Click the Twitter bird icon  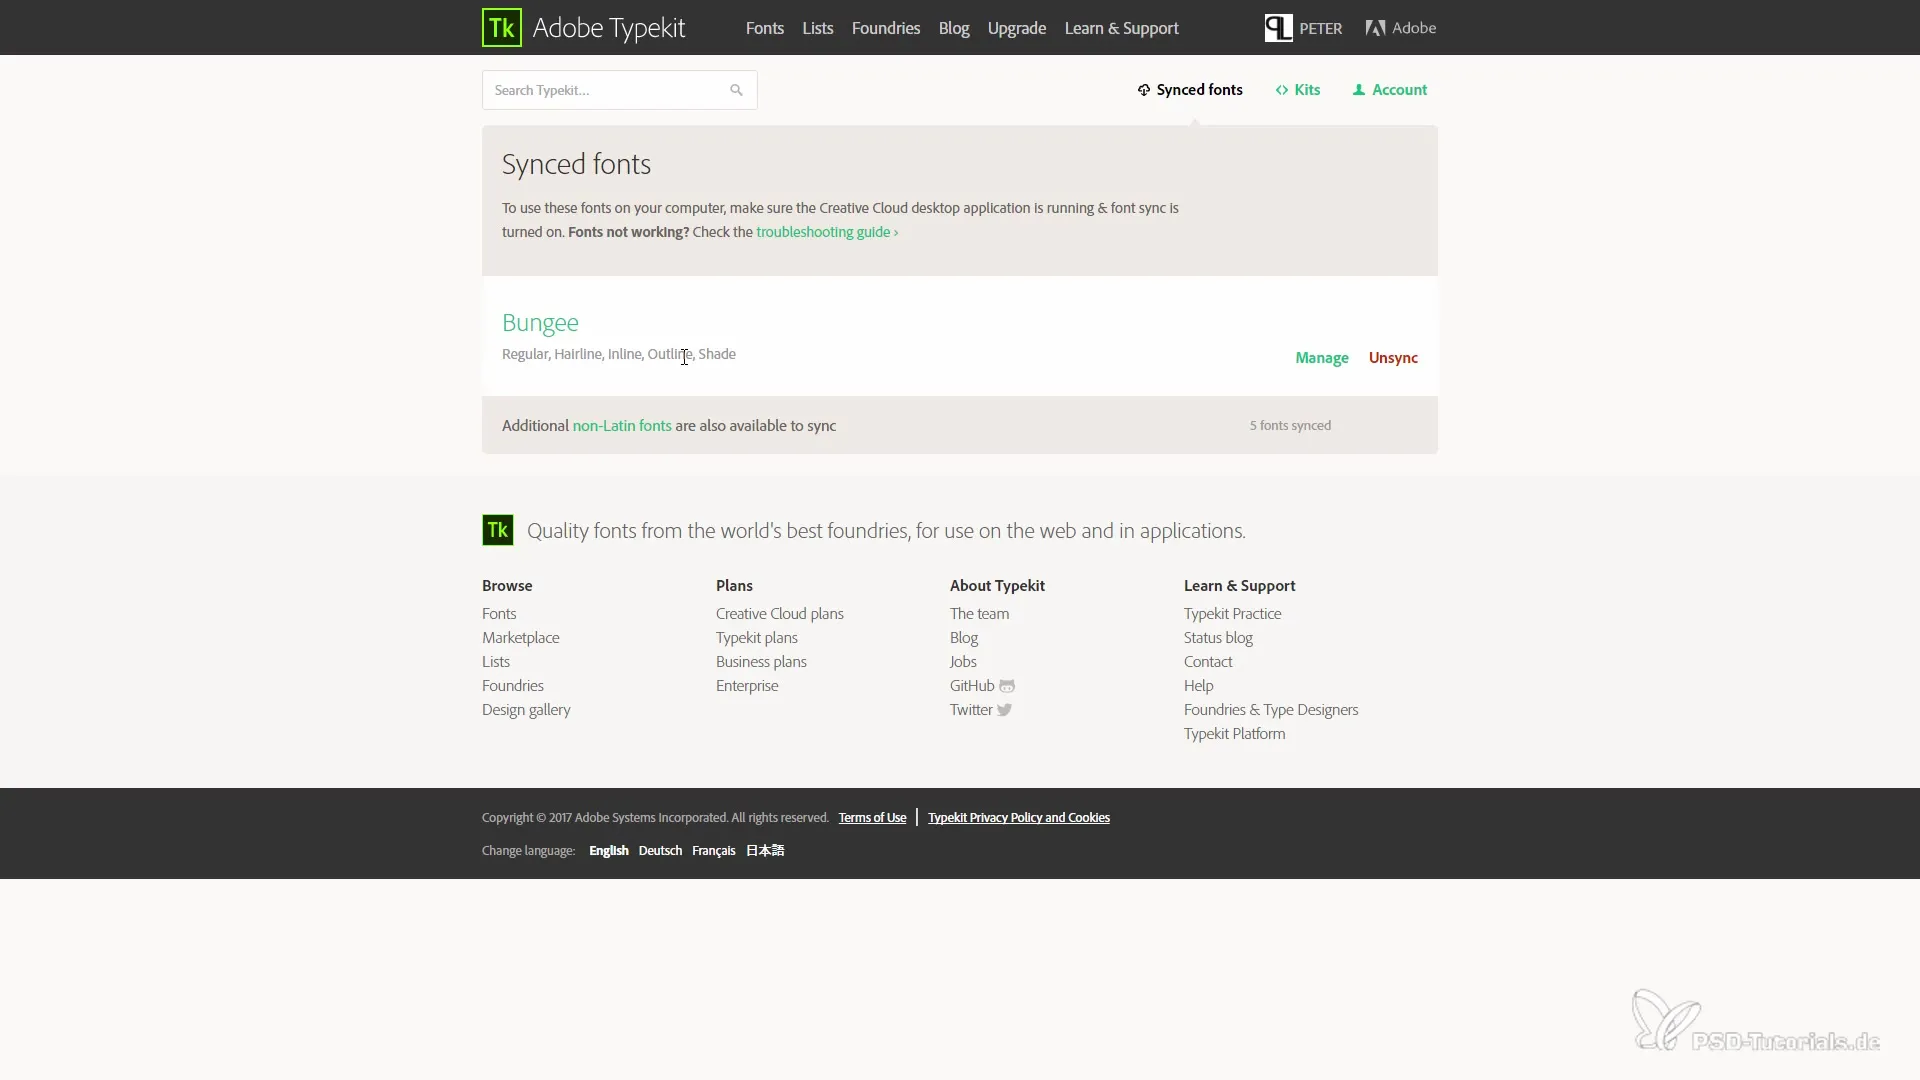1004,710
